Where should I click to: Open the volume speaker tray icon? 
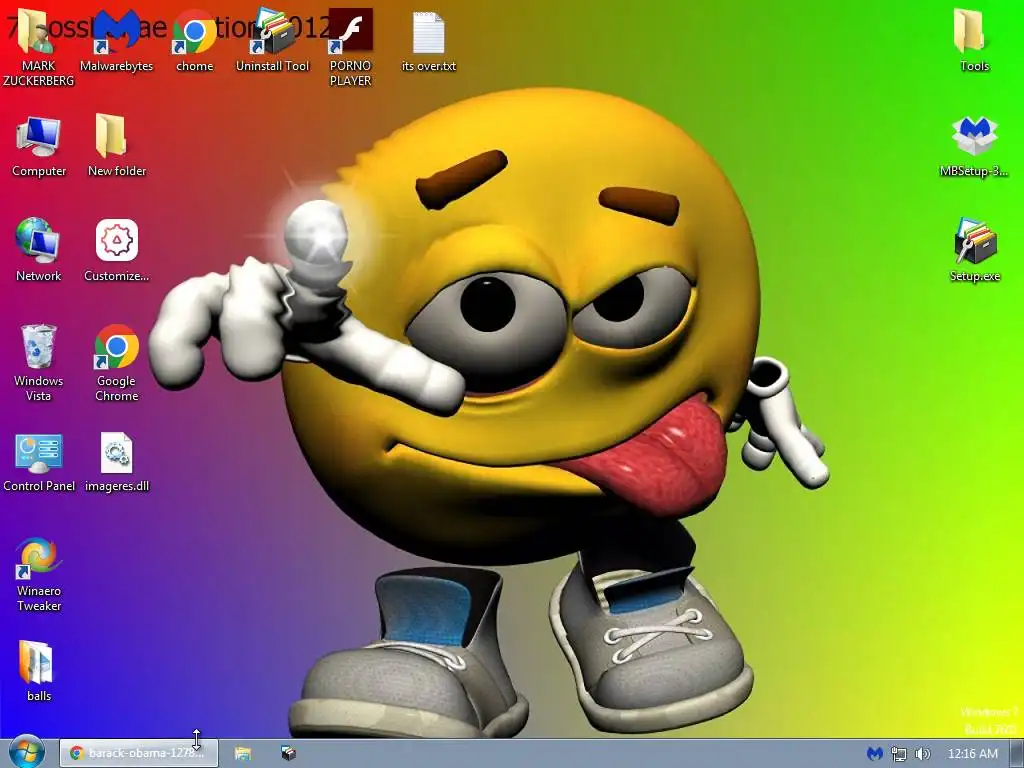922,754
